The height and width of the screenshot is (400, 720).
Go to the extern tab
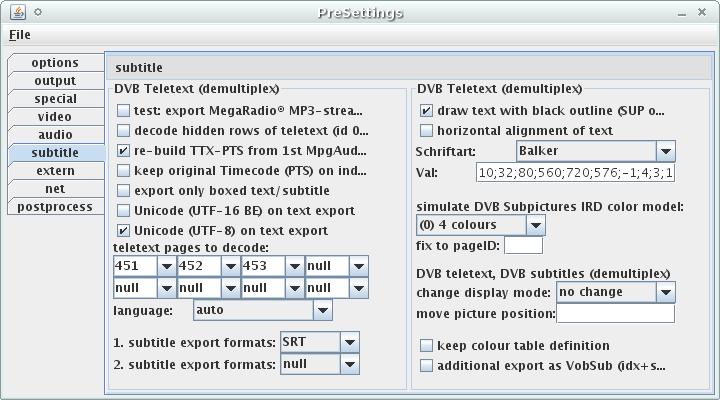click(x=55, y=171)
